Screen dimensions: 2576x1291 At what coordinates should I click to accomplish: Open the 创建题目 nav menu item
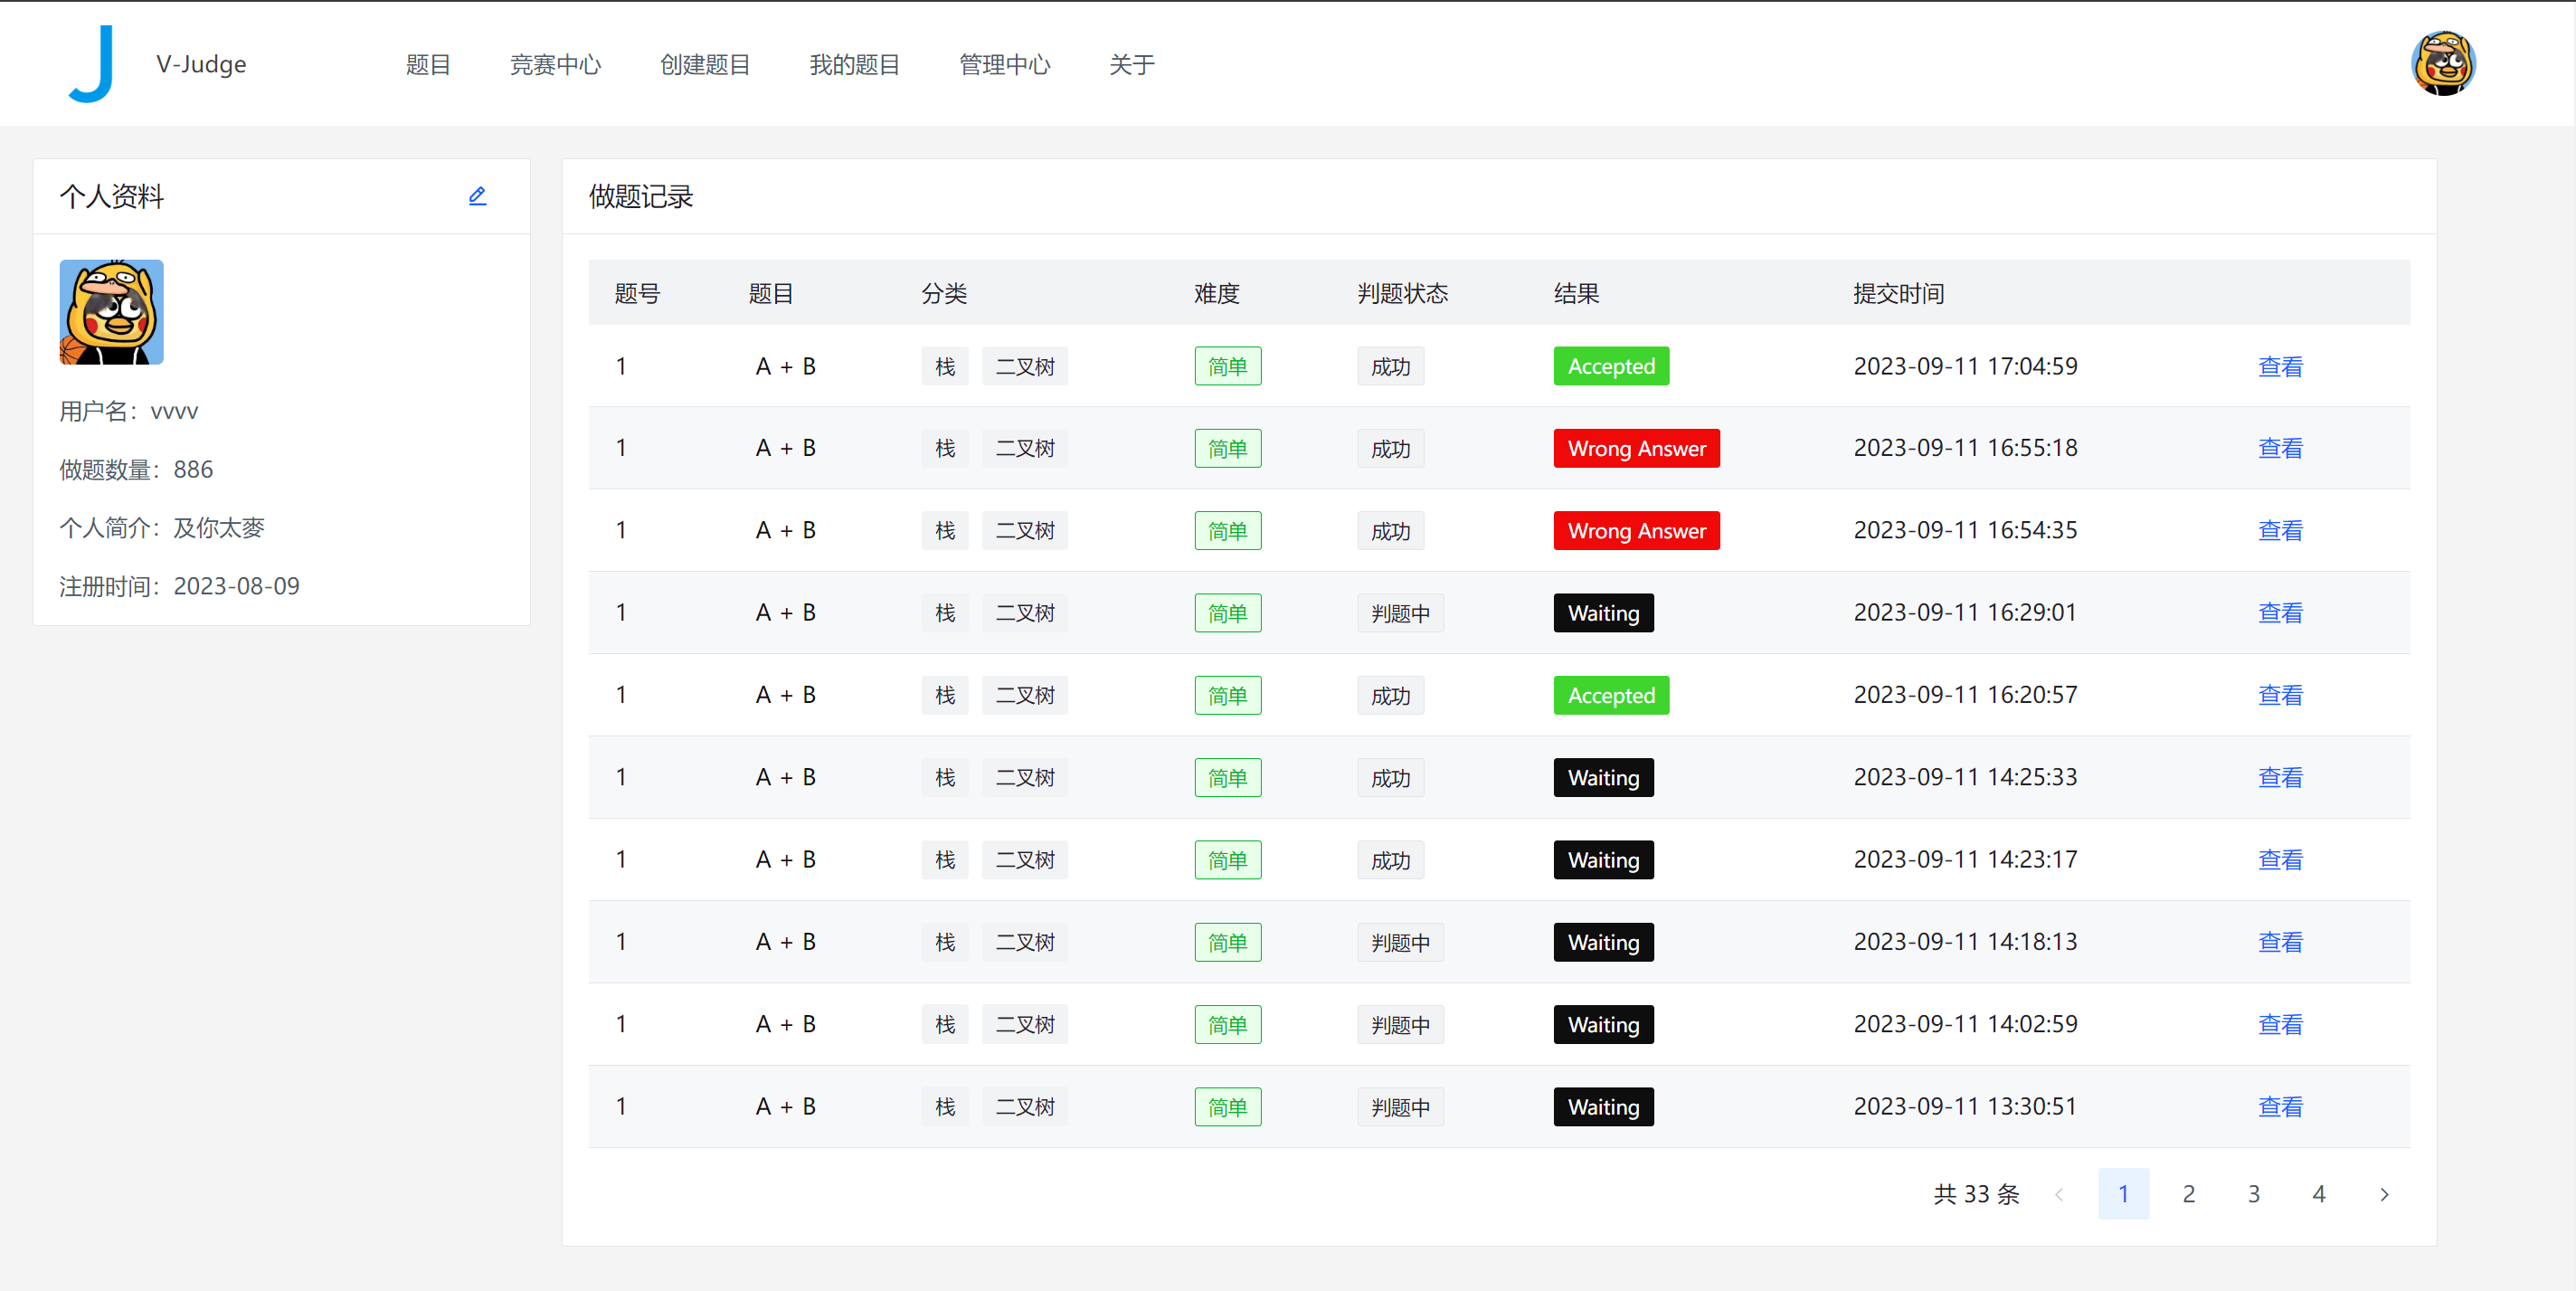[x=705, y=65]
